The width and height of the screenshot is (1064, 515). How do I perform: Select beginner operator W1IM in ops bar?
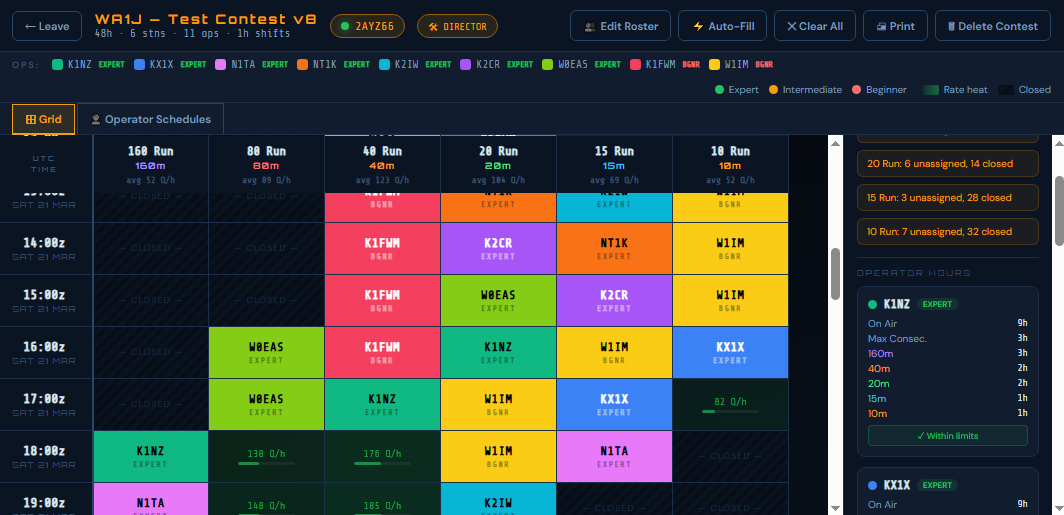pyautogui.click(x=741, y=64)
